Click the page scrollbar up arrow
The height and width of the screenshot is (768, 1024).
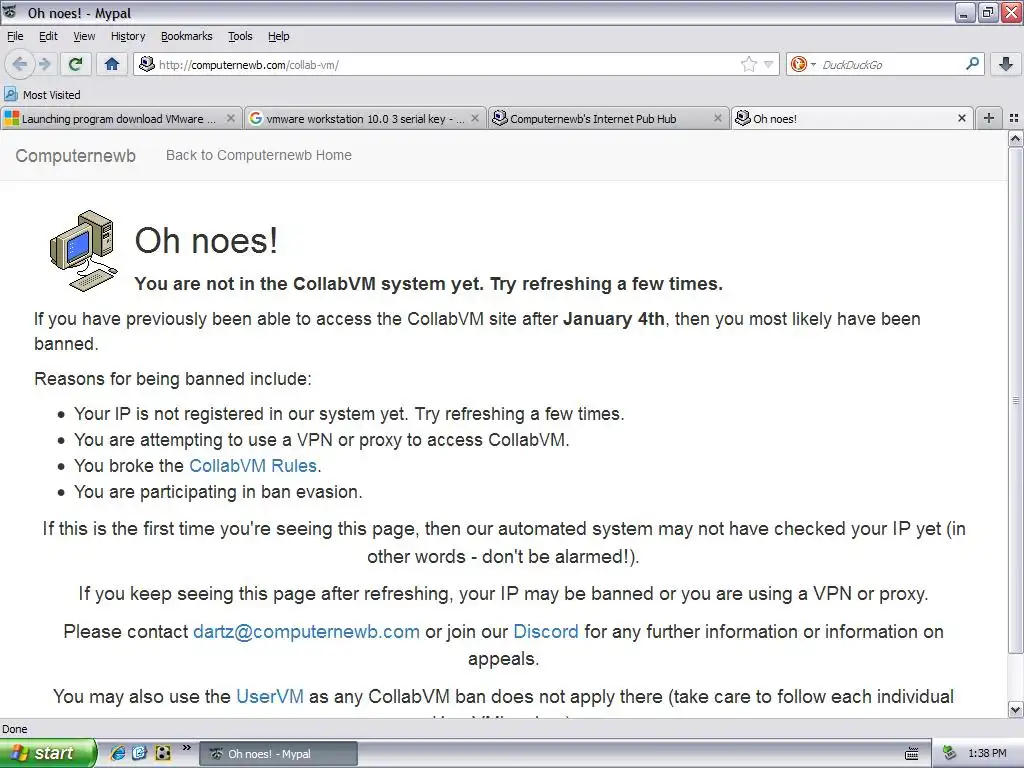[x=1016, y=138]
